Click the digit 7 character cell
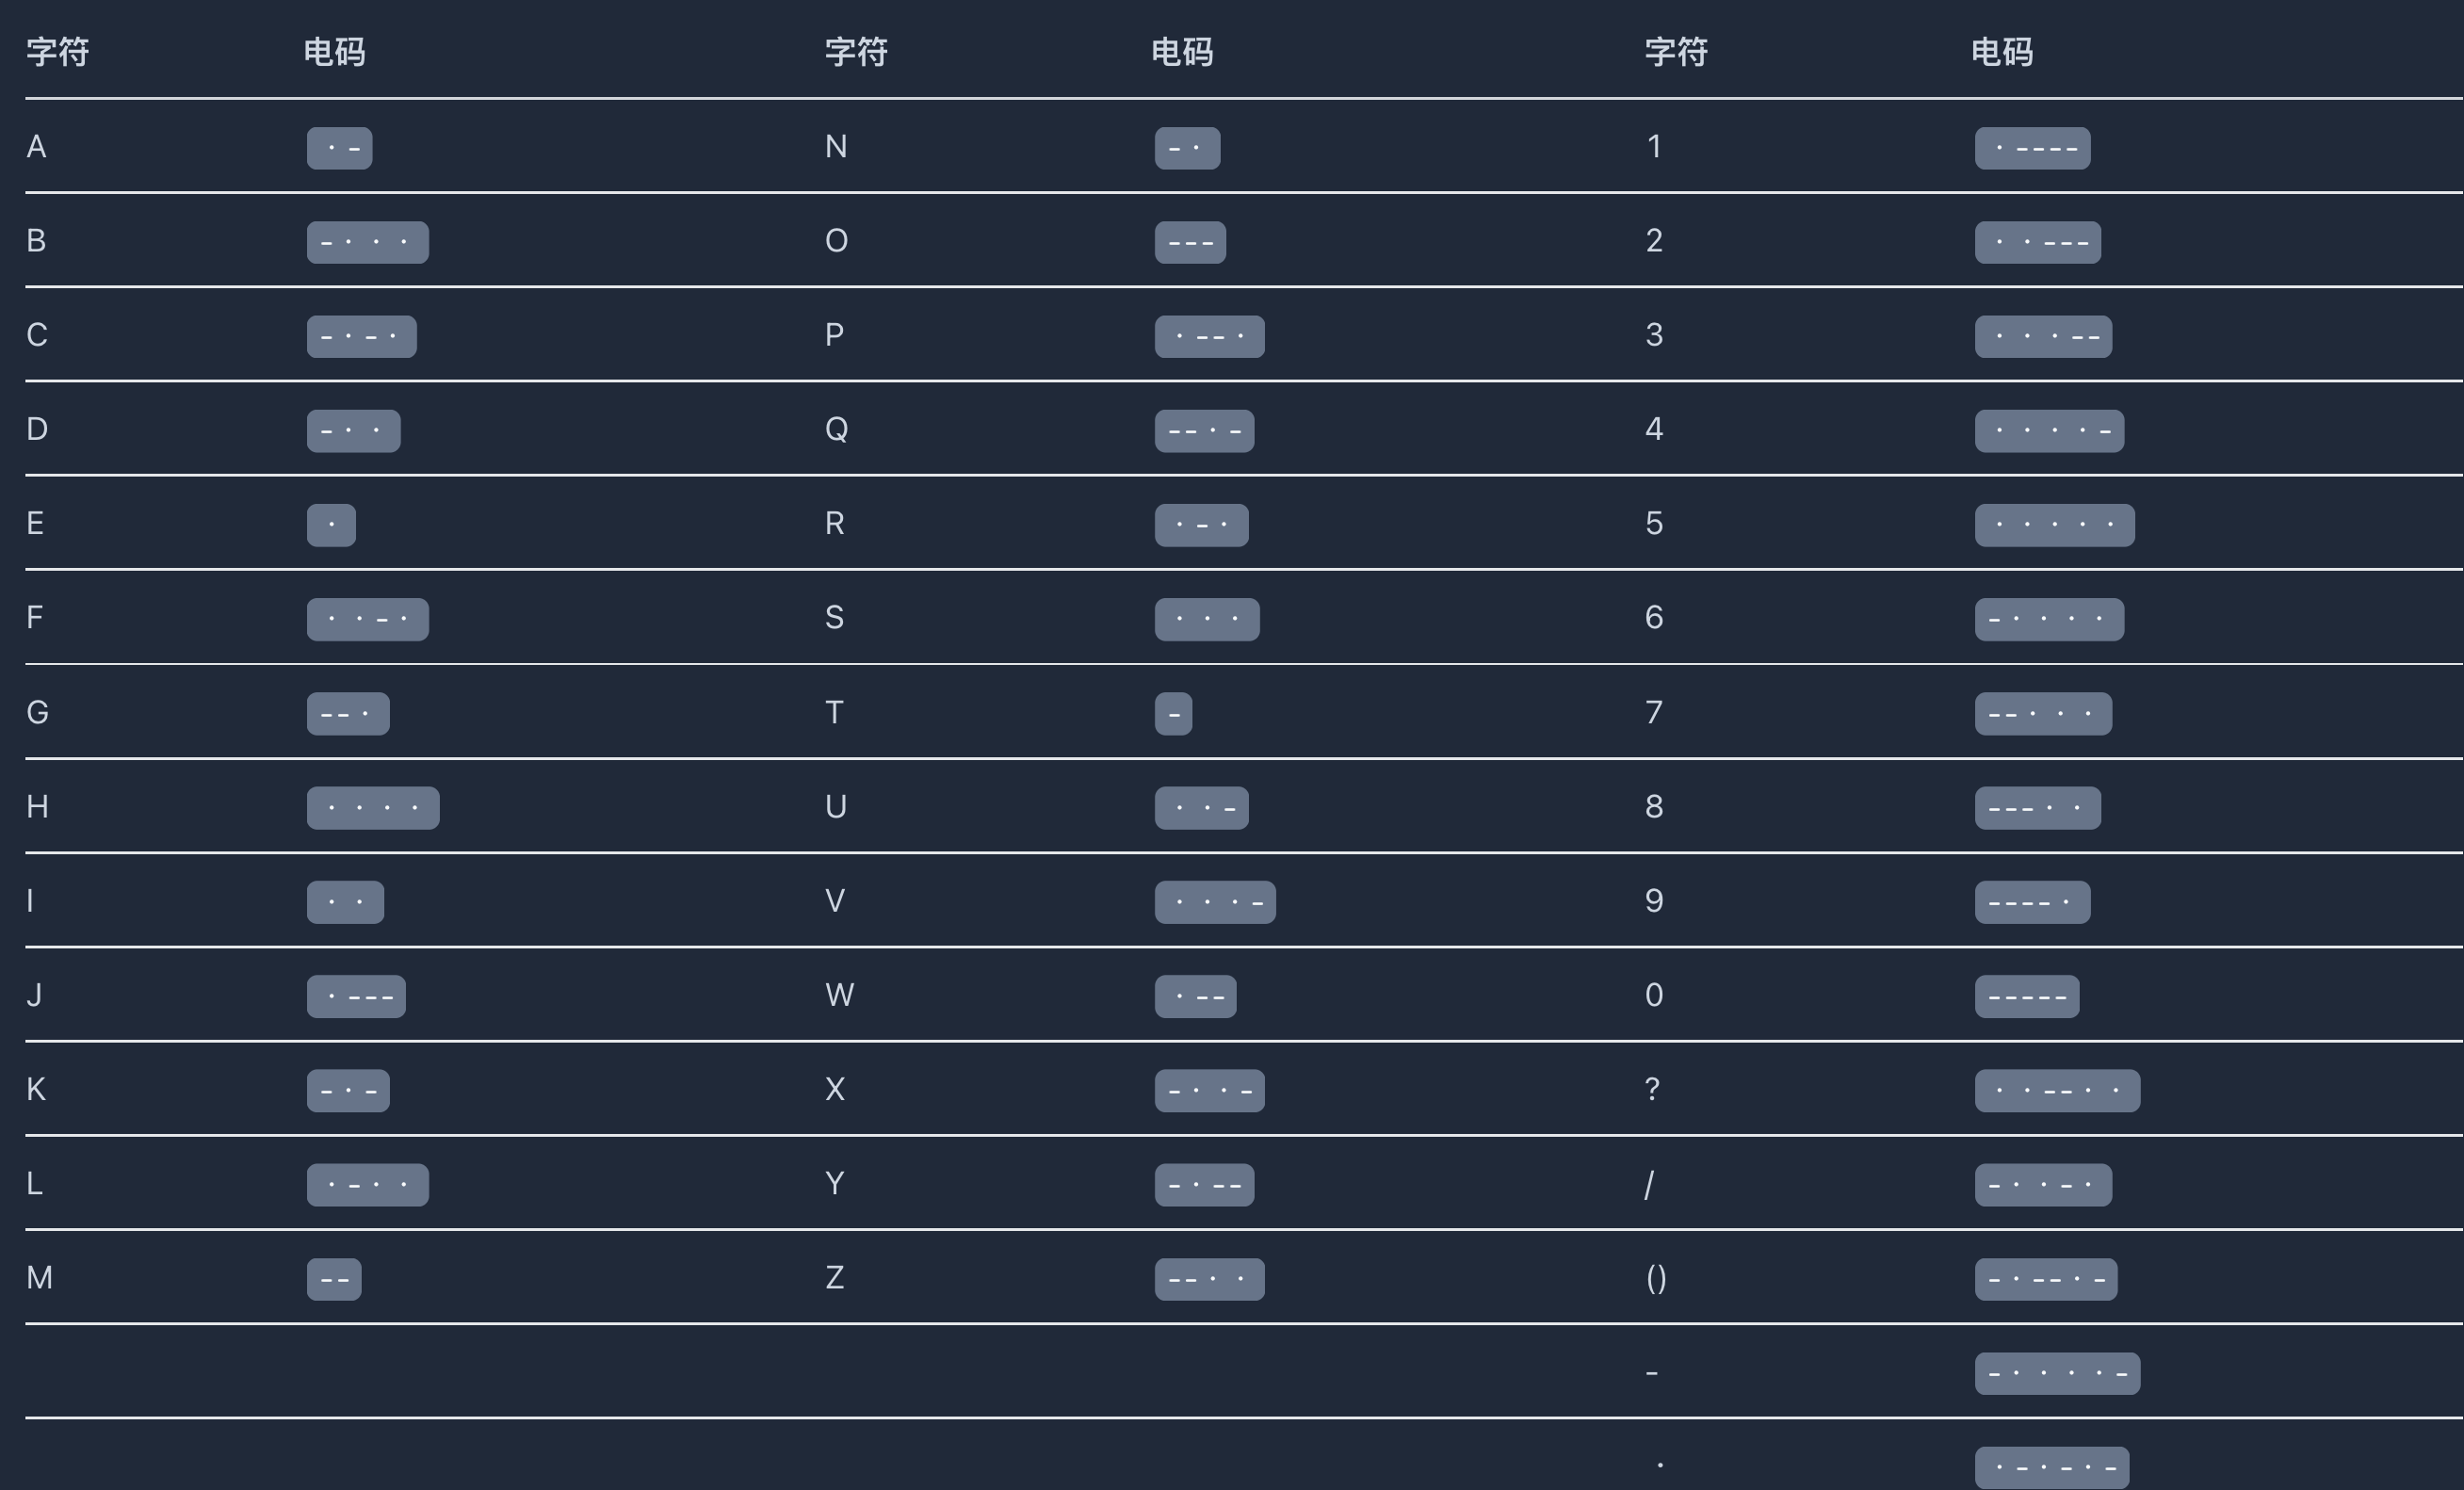The image size is (2464, 1490). (1654, 713)
